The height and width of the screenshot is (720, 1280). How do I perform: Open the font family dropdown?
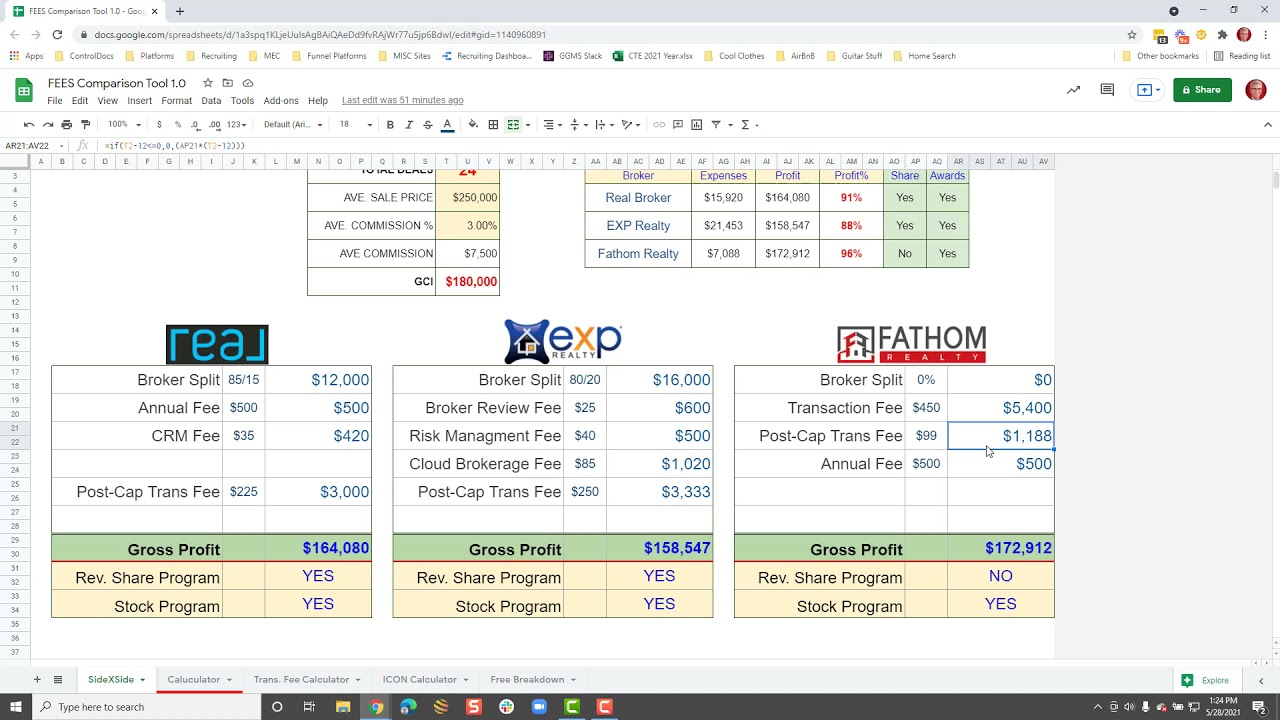293,125
